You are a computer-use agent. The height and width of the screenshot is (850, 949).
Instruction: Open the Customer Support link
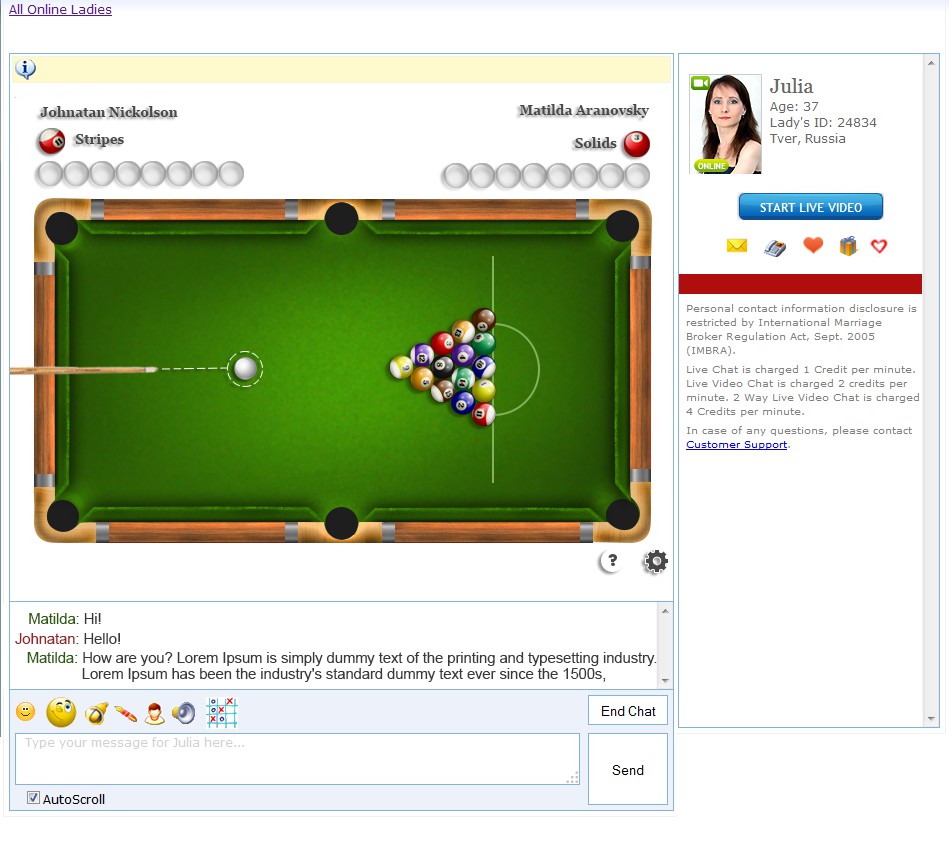point(737,444)
